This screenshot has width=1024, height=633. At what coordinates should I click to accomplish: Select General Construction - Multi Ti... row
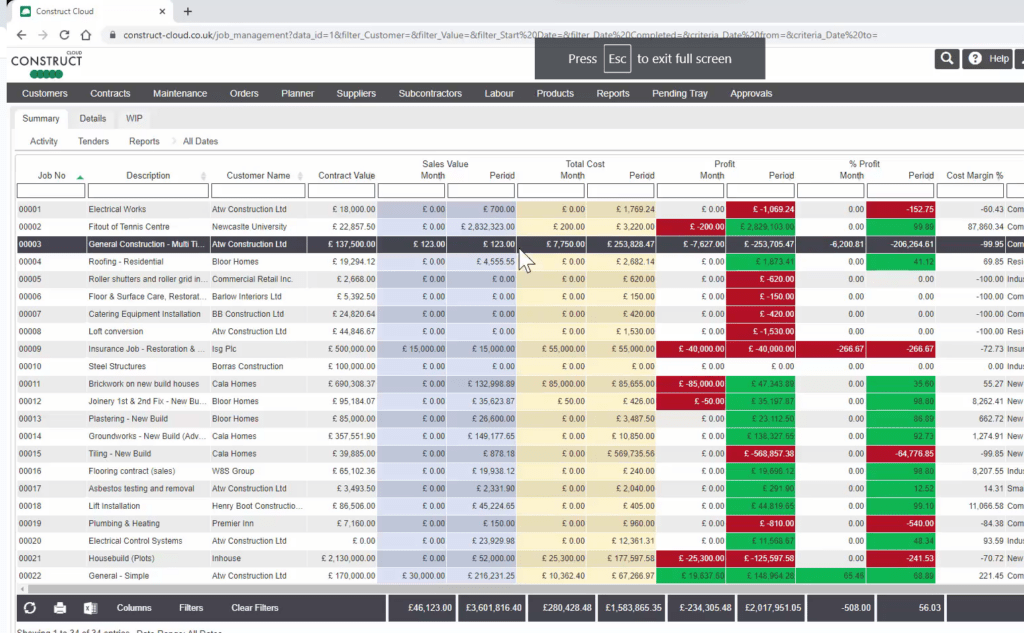pos(520,244)
